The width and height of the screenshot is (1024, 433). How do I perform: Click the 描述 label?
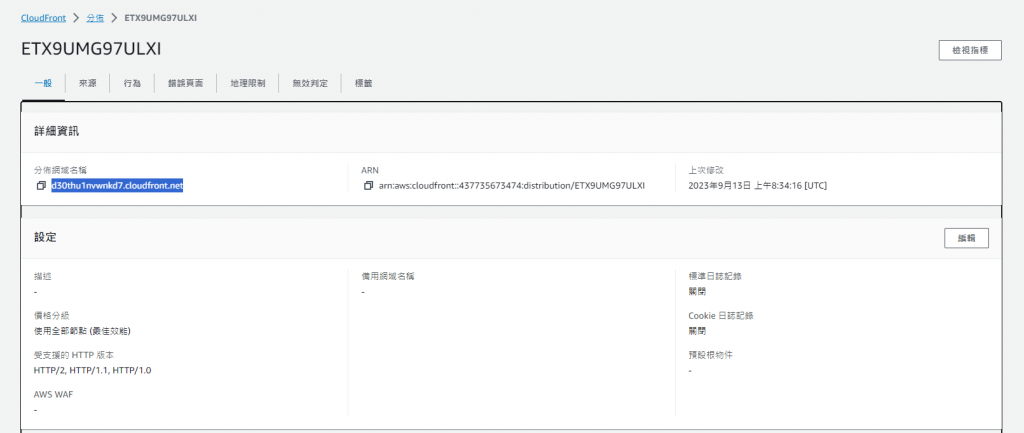[42, 276]
